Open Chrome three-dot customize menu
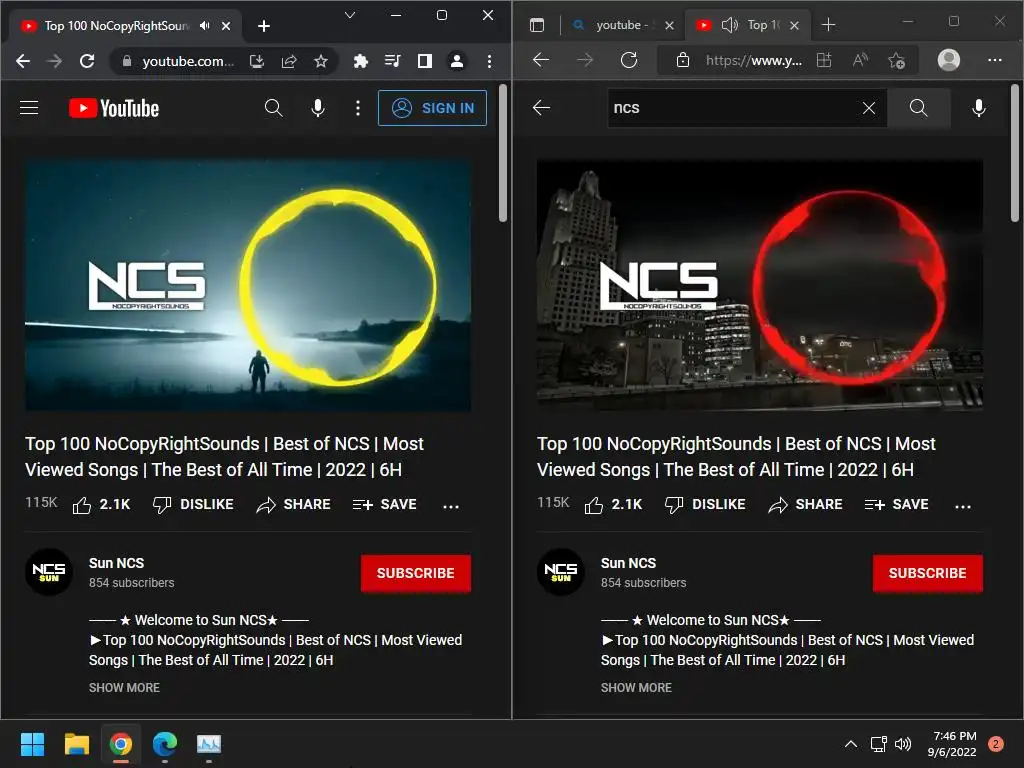 coord(489,61)
